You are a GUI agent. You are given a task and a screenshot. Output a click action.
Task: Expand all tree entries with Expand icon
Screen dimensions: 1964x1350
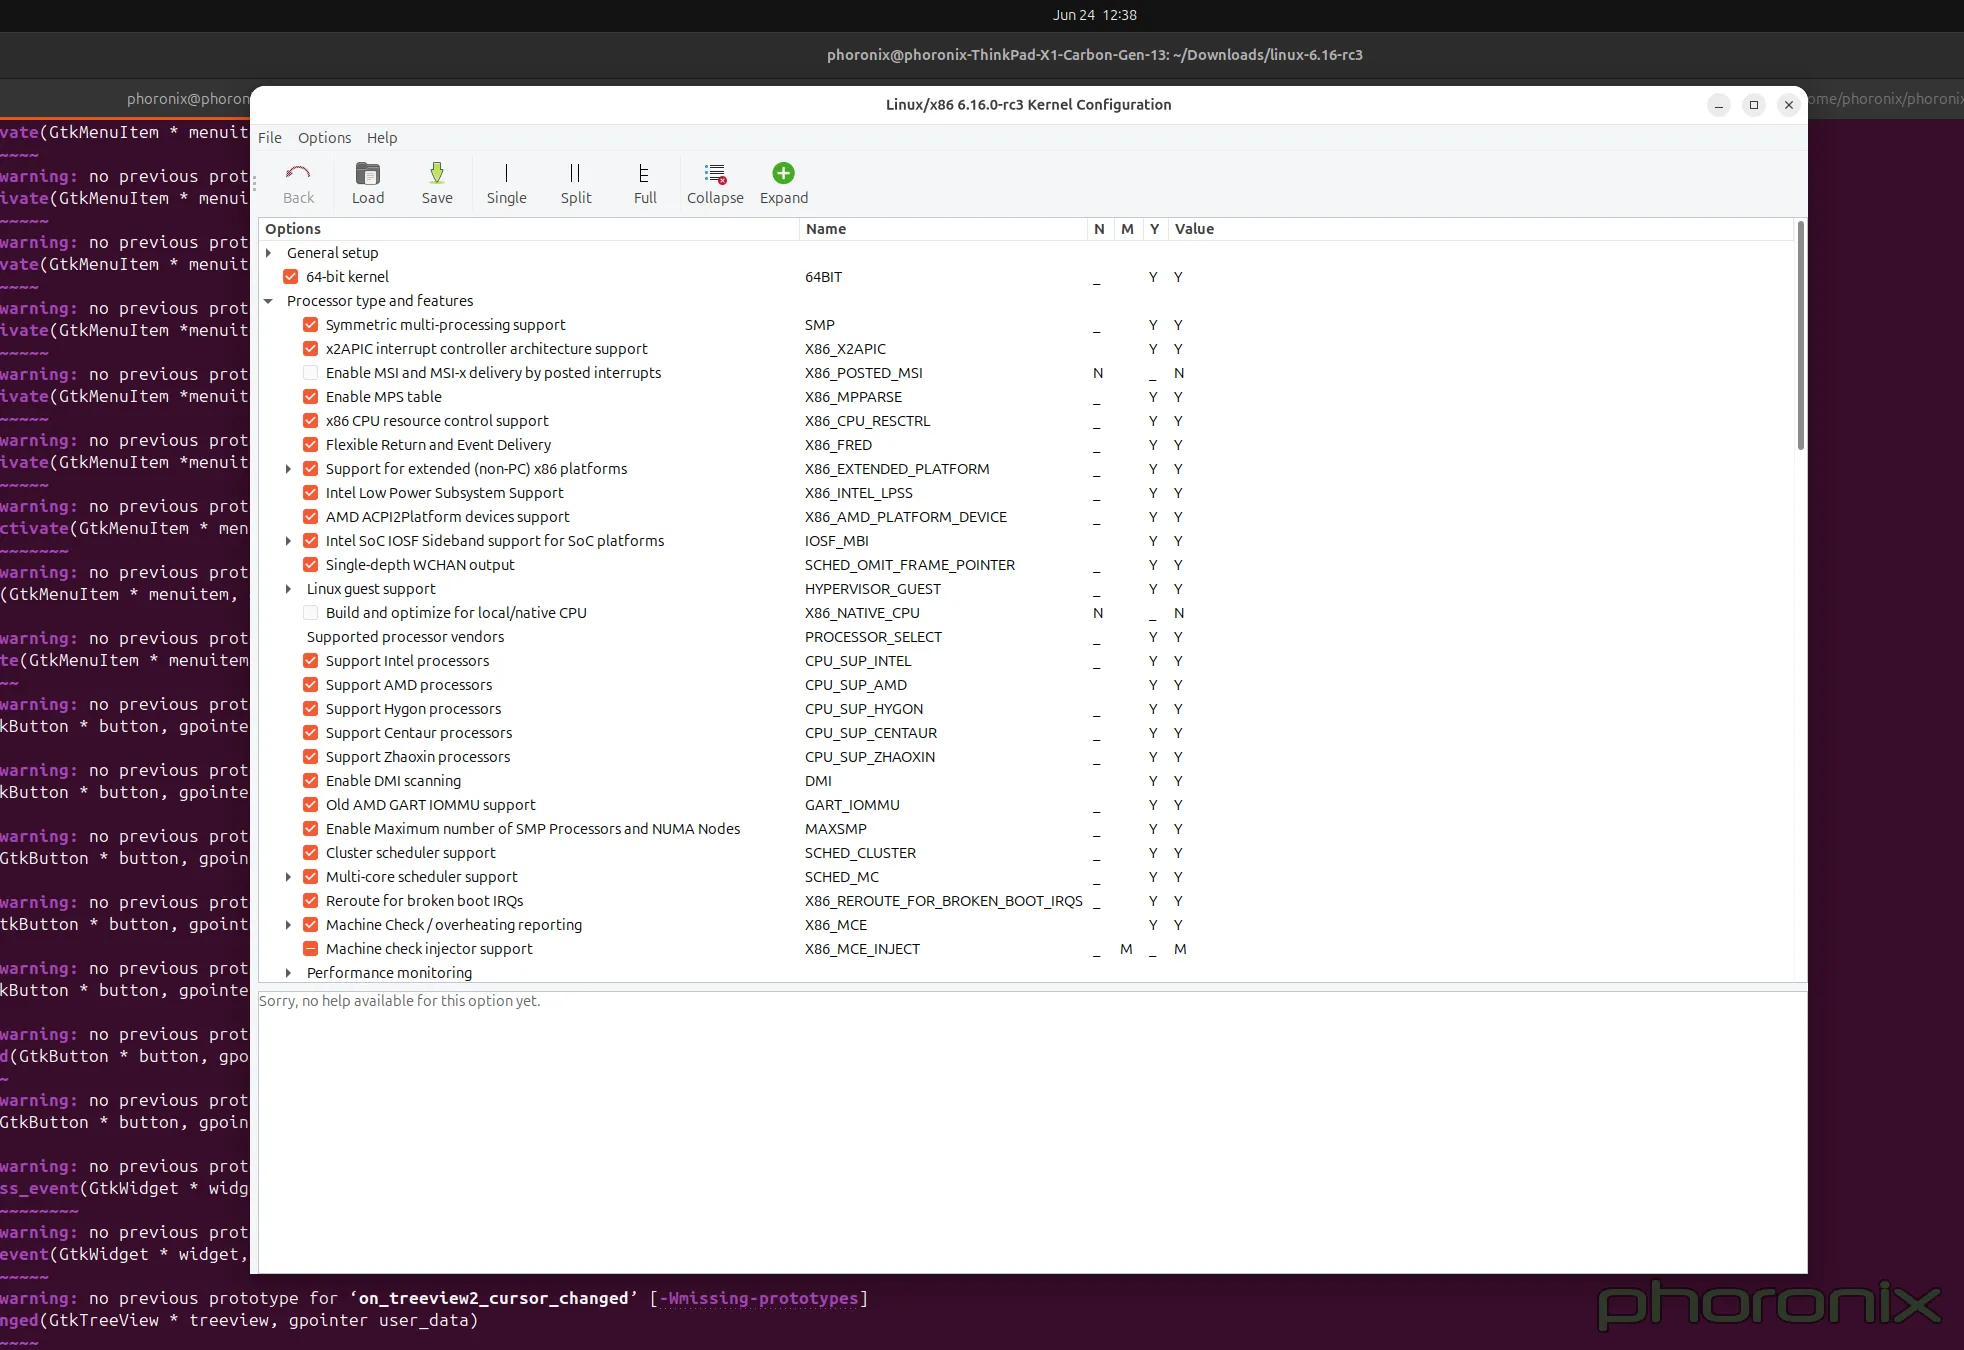[x=782, y=182]
